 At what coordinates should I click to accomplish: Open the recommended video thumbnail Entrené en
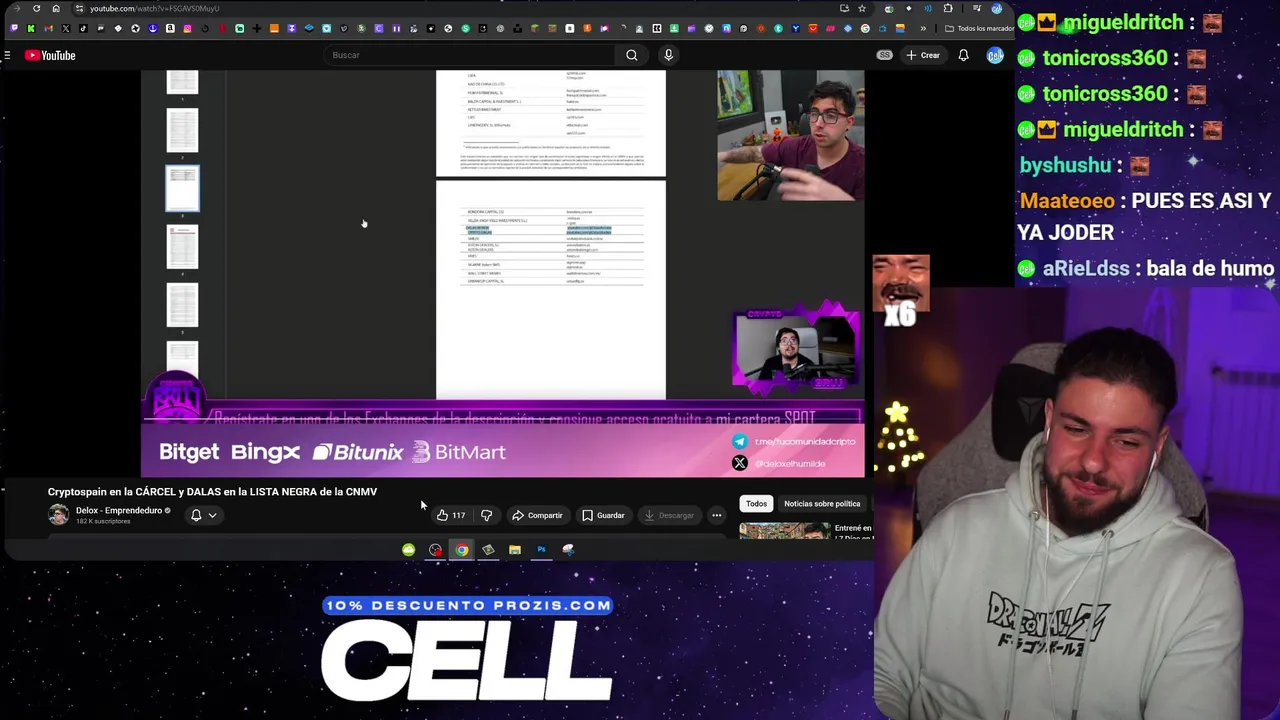pos(785,531)
